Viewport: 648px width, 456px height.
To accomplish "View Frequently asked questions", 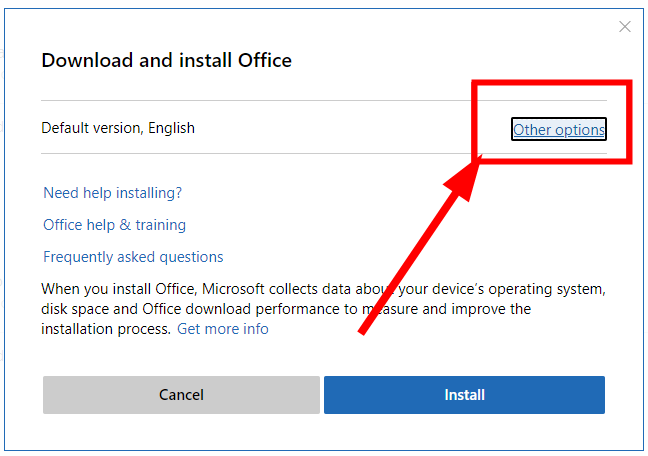I will pyautogui.click(x=133, y=257).
